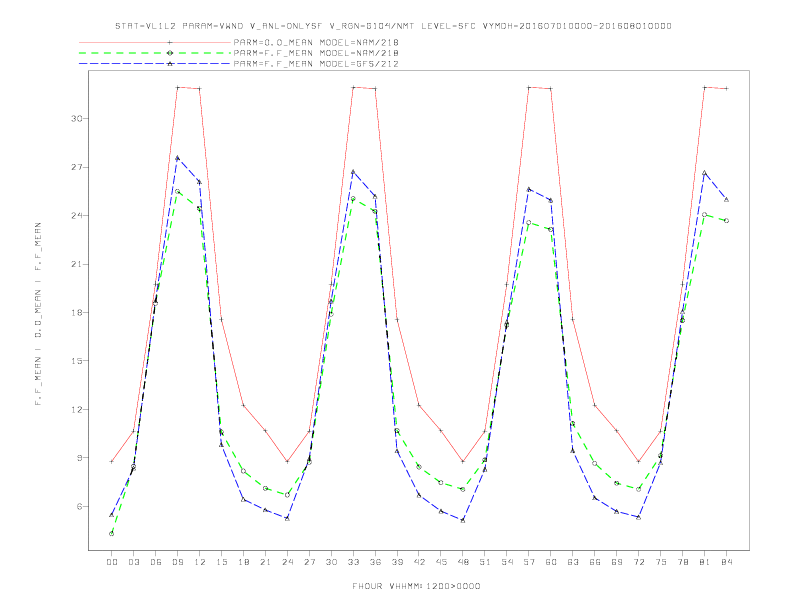The width and height of the screenshot is (792, 612).
Task: Click forecast hour label 09 on x-axis
Action: (177, 562)
